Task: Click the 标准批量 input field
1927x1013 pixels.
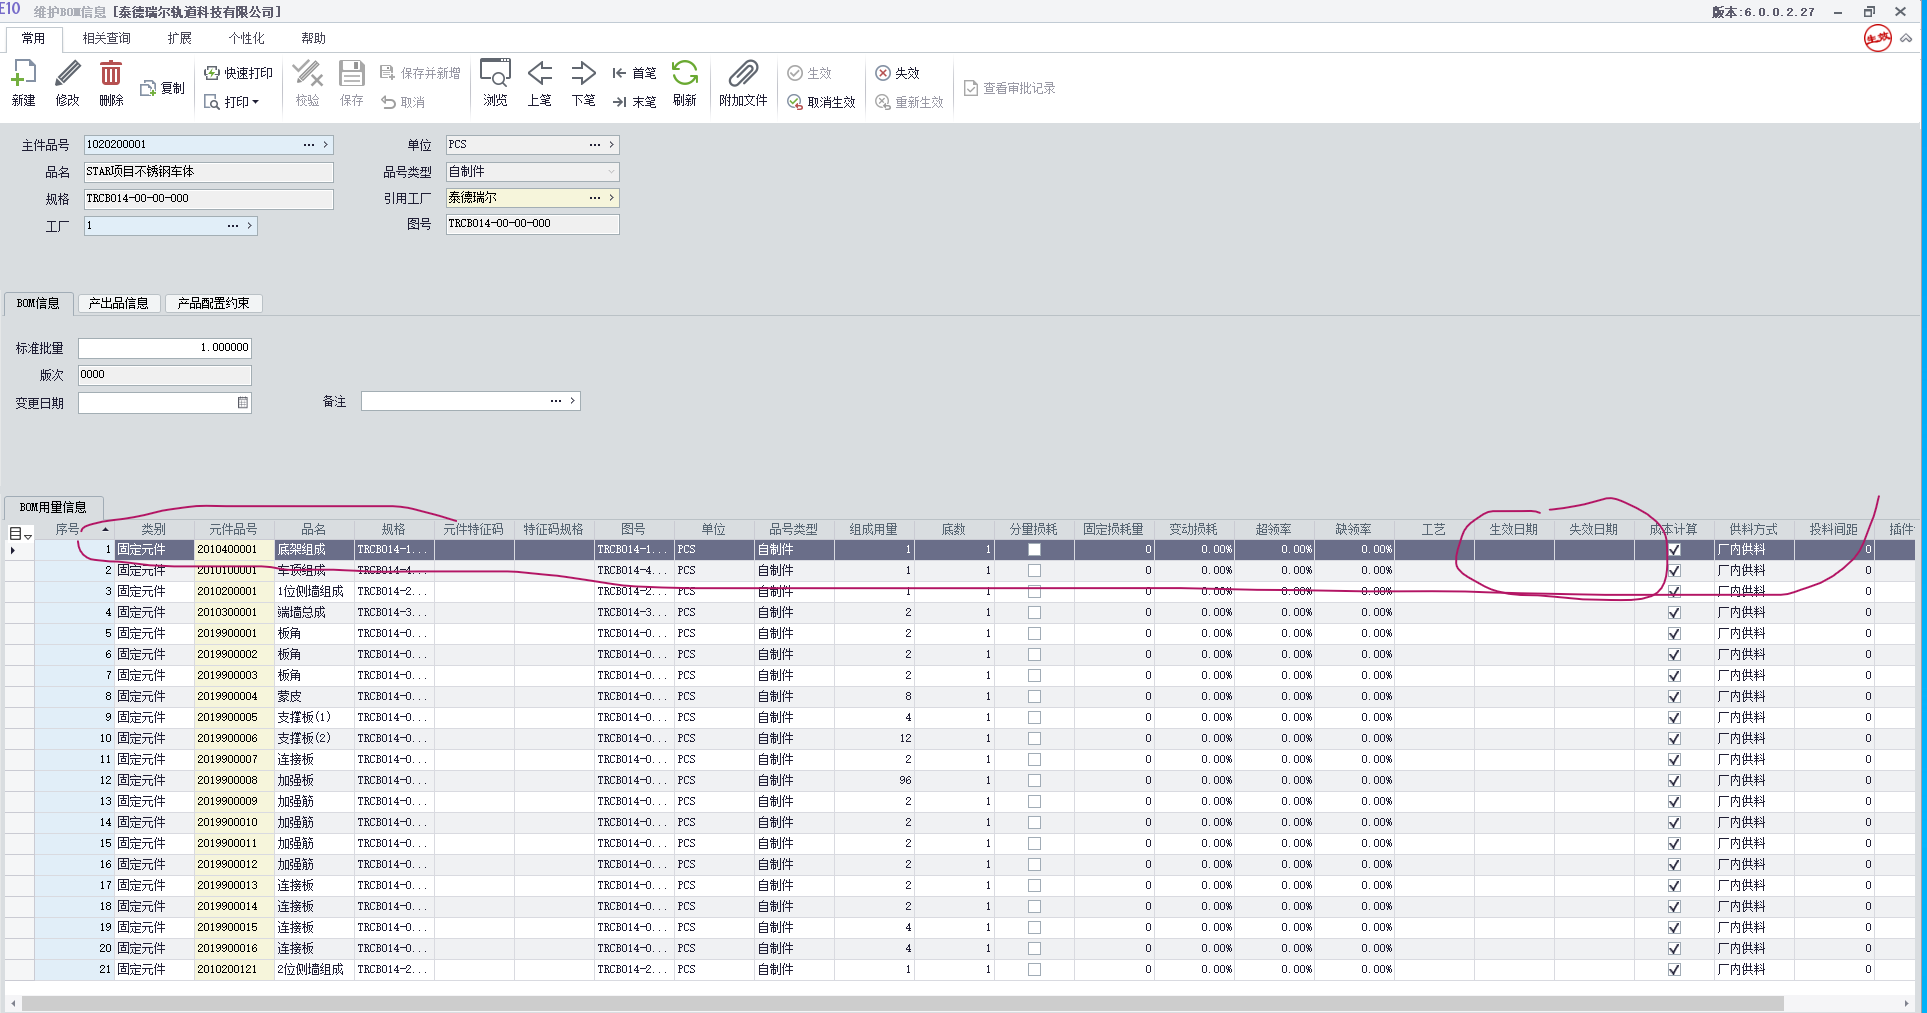Action: 165,348
